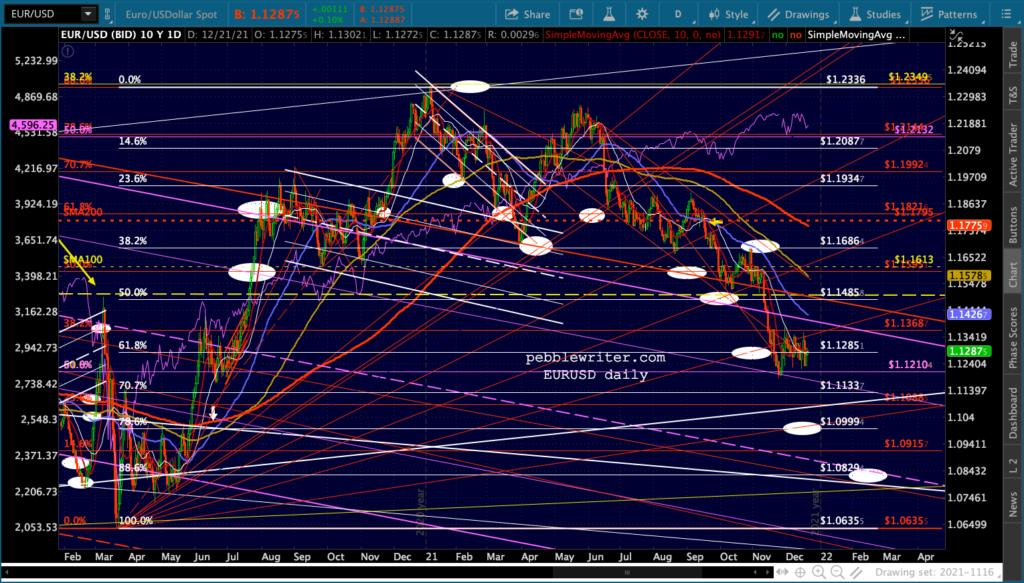Click the $1.2087 Fibonacci level label
This screenshot has width=1024, height=583.
(x=842, y=141)
